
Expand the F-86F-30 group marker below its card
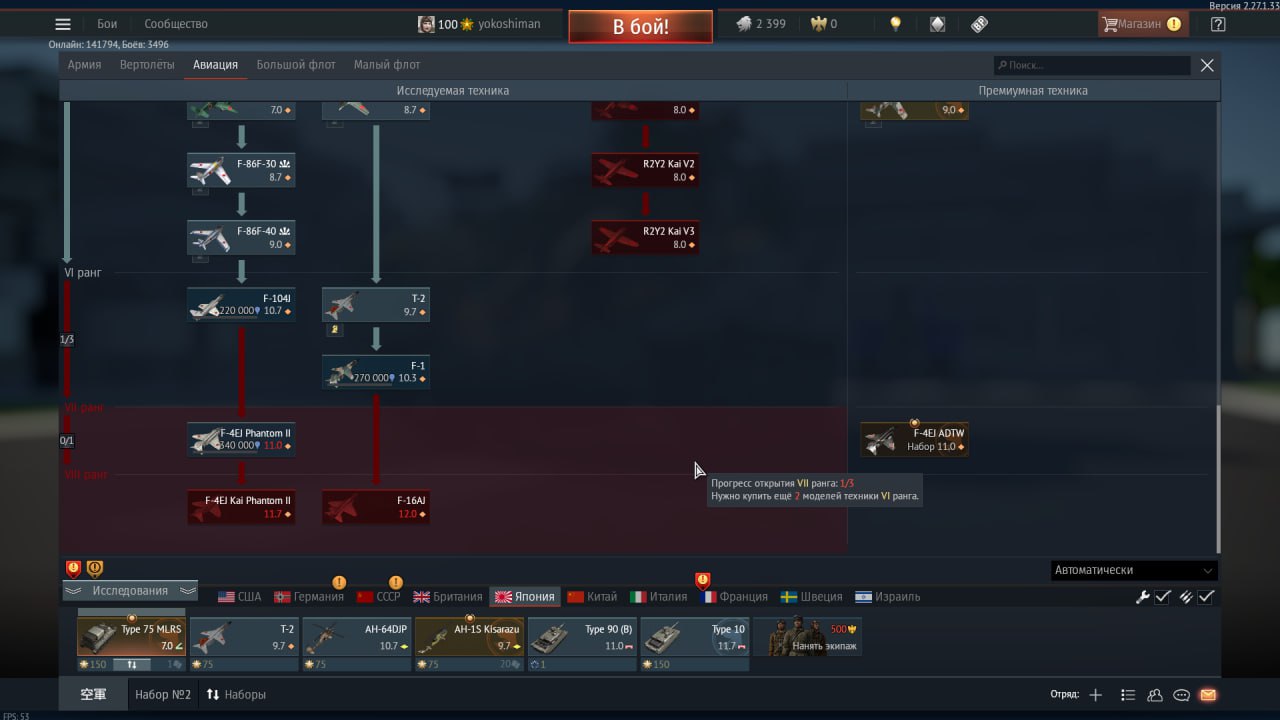tap(200, 190)
